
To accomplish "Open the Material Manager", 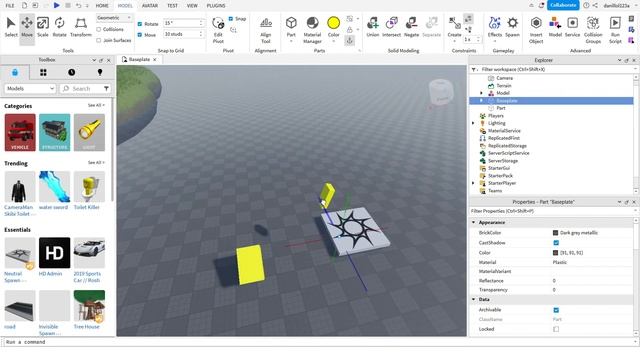I will click(312, 30).
